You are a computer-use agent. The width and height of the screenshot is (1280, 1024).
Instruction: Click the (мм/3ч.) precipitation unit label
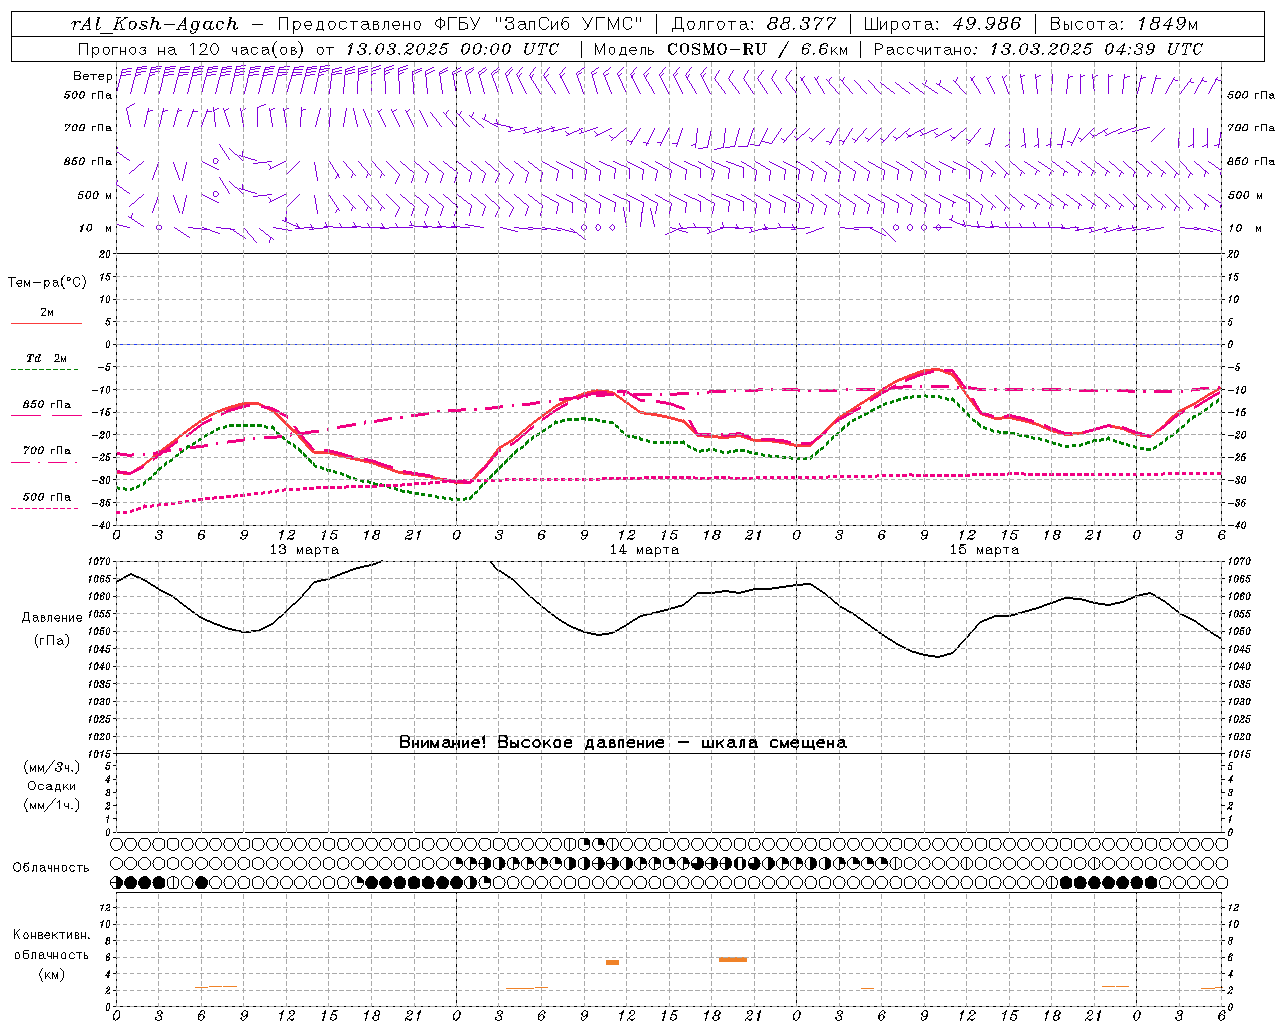[52, 767]
